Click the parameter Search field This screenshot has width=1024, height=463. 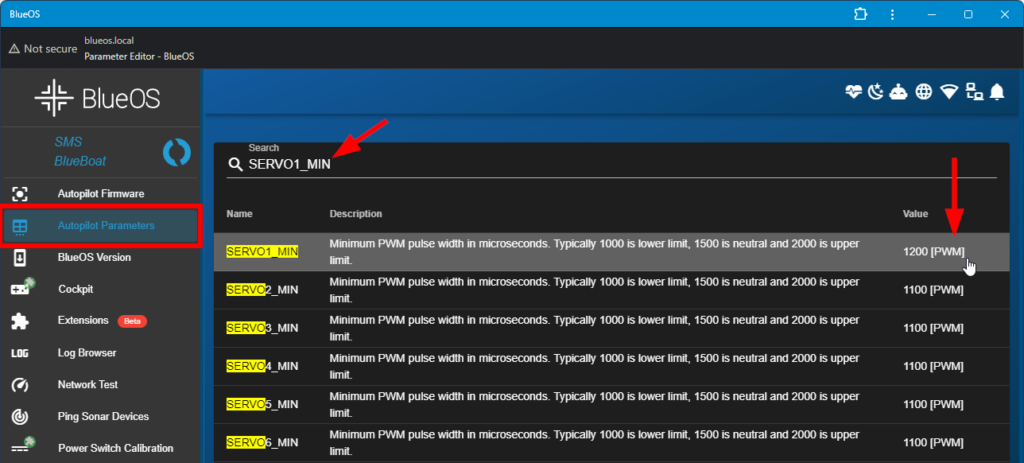[610, 164]
